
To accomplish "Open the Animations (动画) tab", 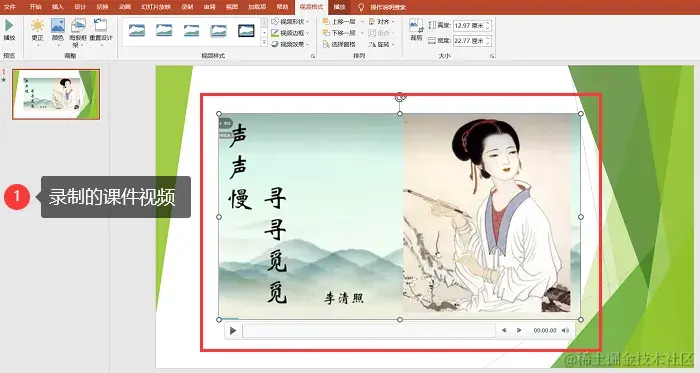I will pos(125,7).
